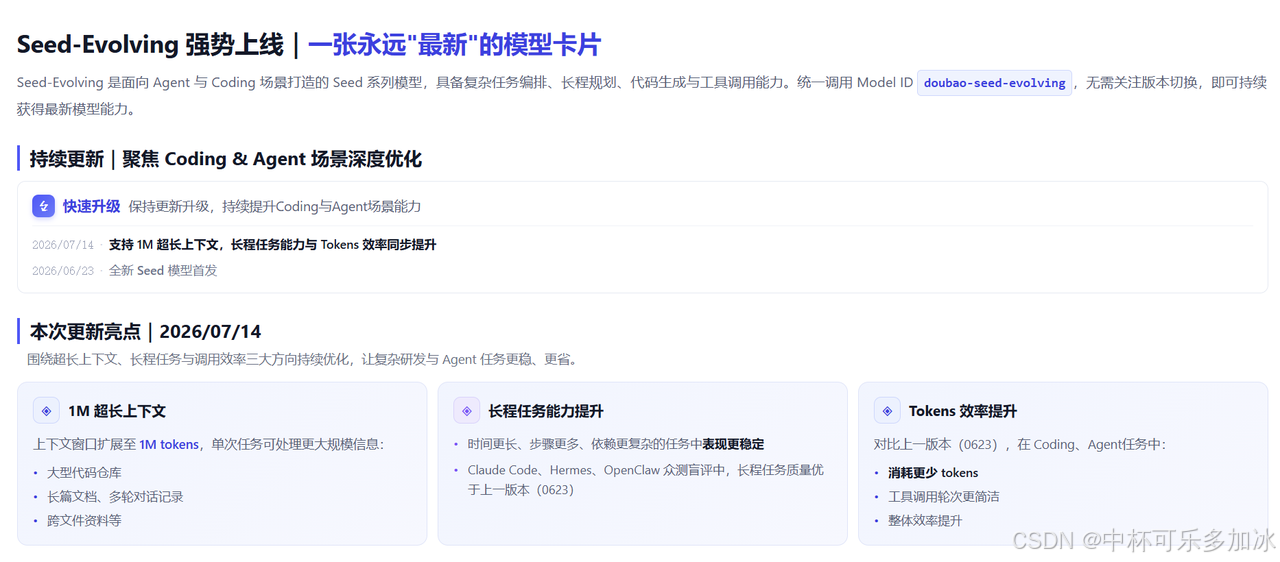The image size is (1280, 562).
Task: Click the Claude Code、Hermes、OpenClaw bullet
Action: click(x=645, y=480)
